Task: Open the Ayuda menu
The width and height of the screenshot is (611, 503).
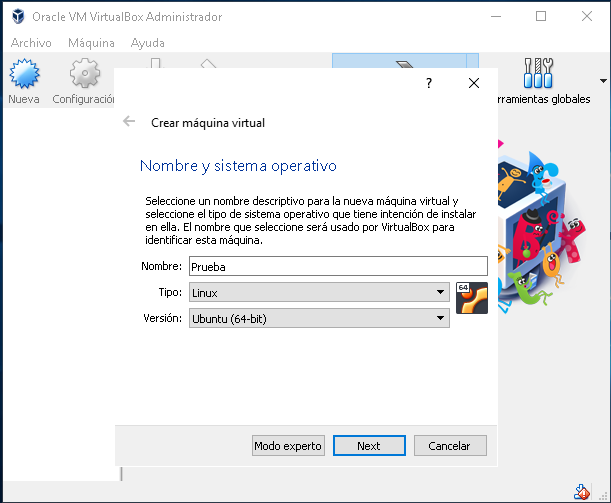Action: point(148,43)
